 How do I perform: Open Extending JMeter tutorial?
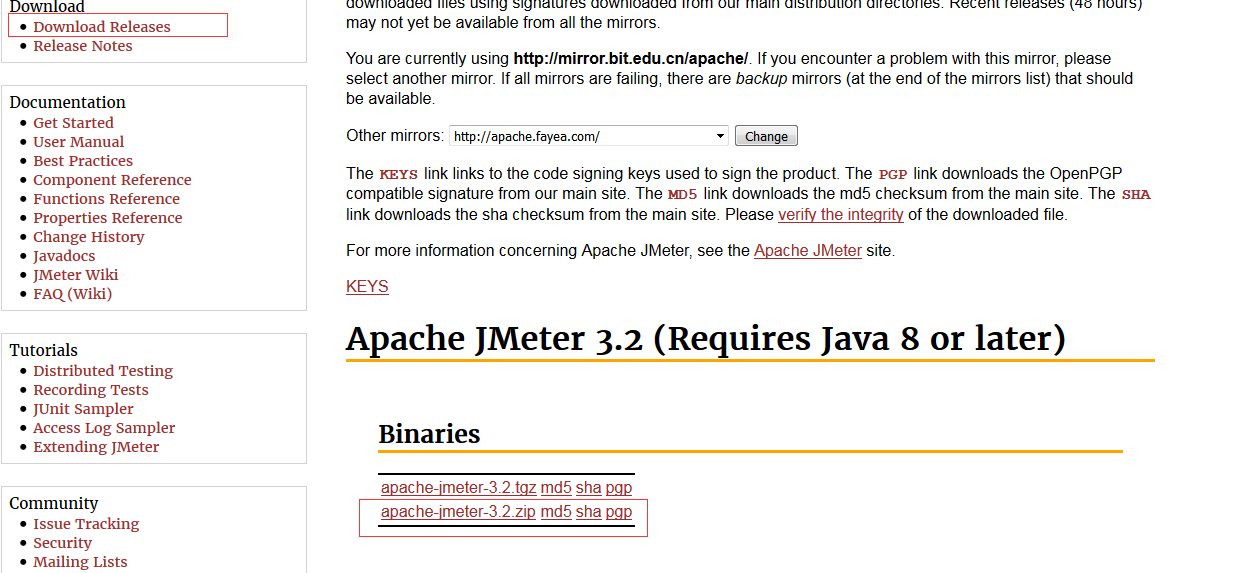96,447
